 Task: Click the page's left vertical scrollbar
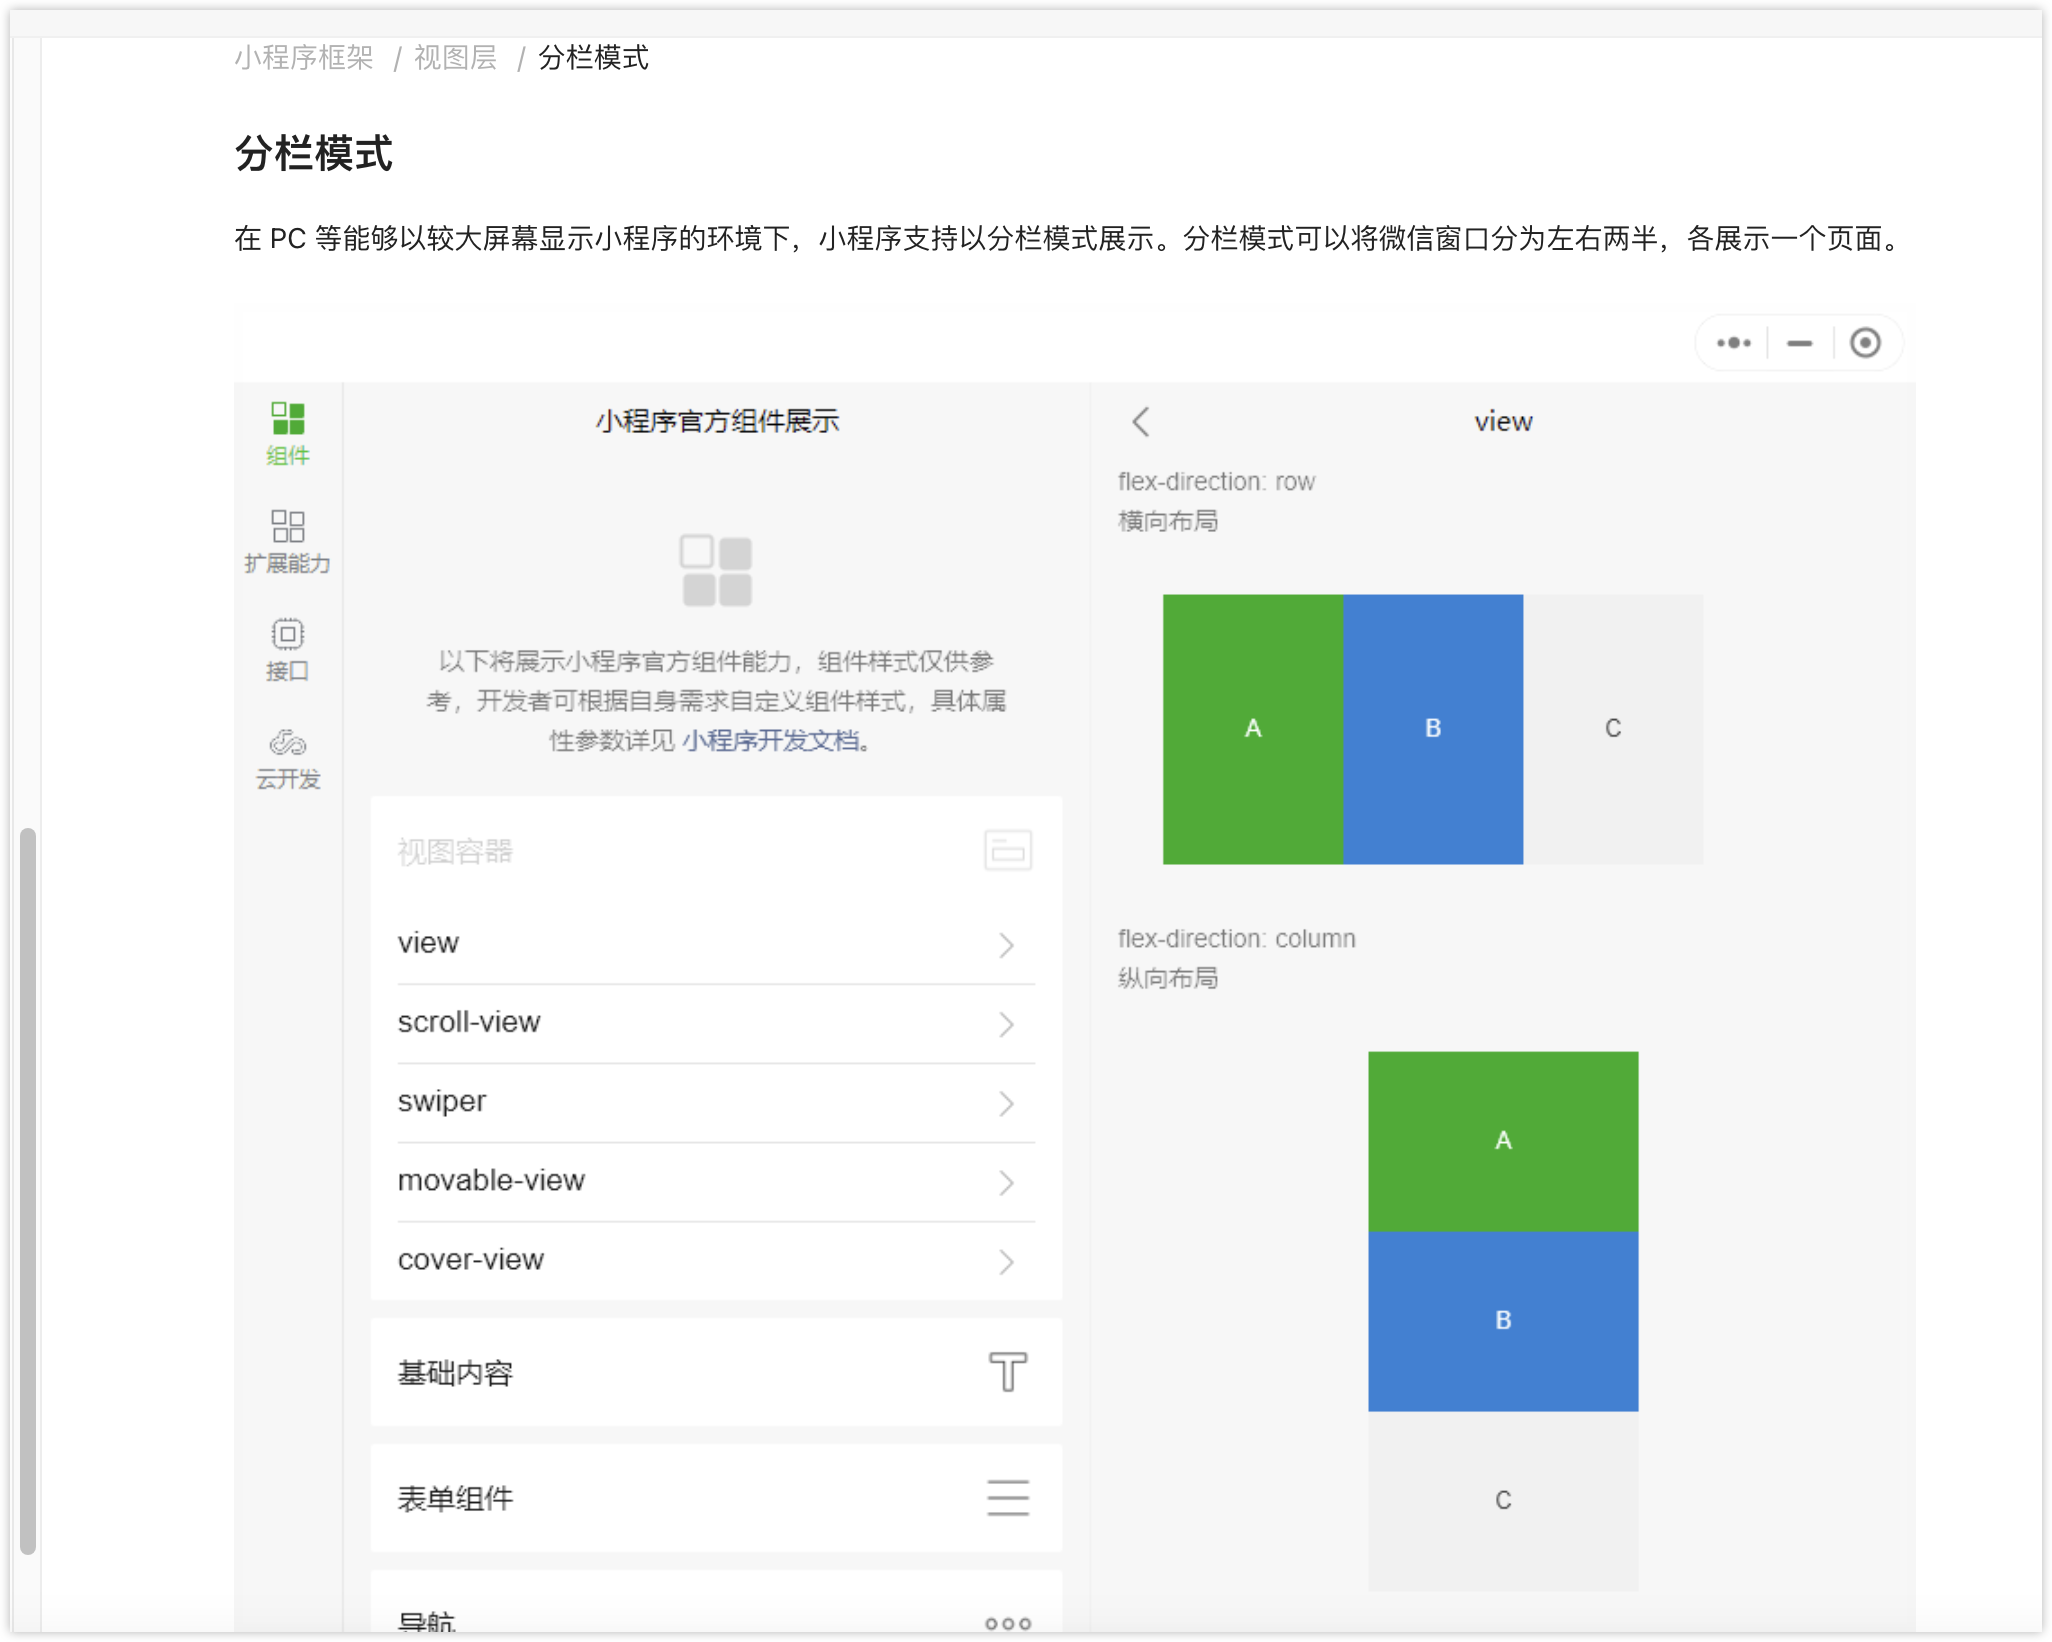pos(28,1190)
